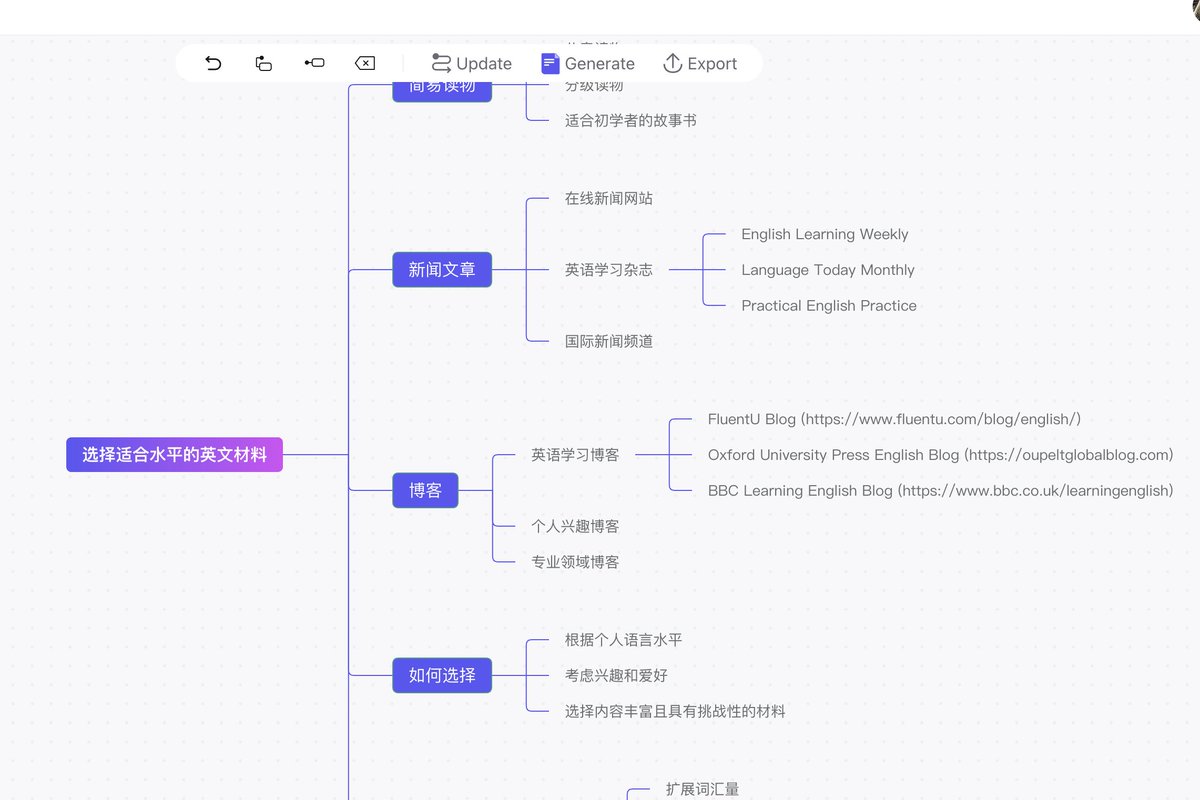Viewport: 1200px width, 800px height.
Task: Click the 个人兴趣博客 topic
Action: 575,526
